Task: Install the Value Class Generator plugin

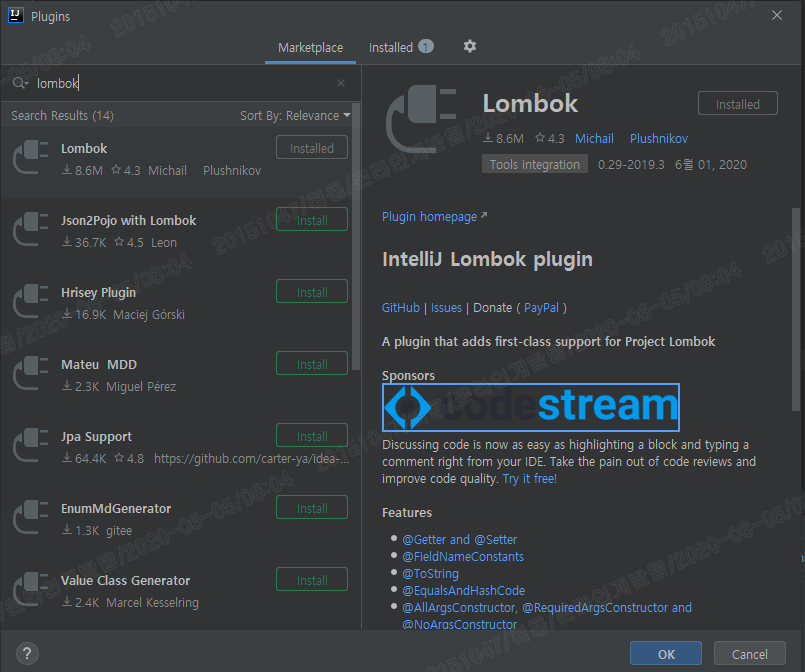Action: (312, 580)
